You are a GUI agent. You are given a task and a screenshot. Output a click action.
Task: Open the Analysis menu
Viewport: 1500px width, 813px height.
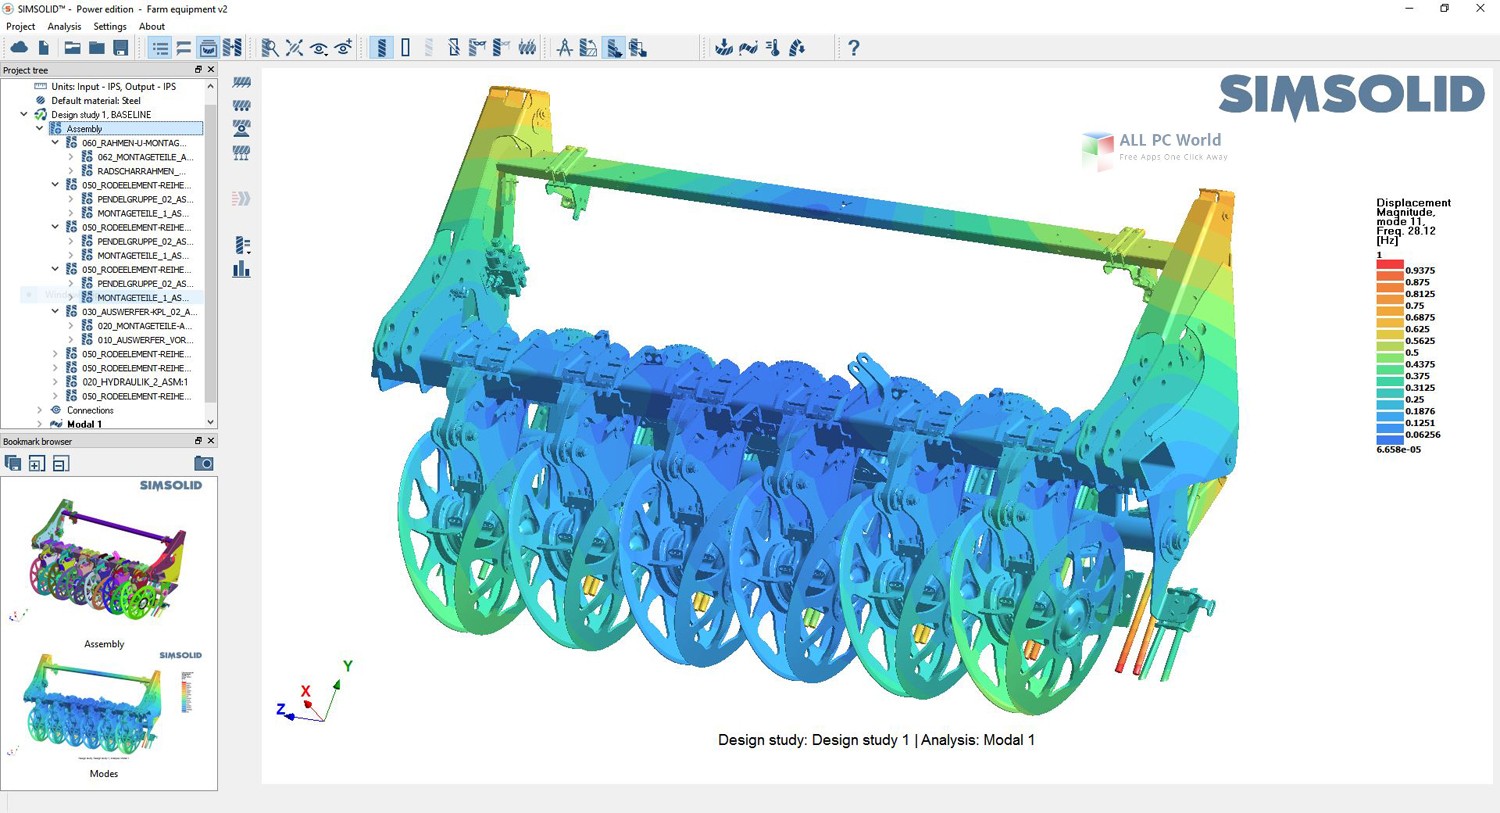[x=64, y=26]
